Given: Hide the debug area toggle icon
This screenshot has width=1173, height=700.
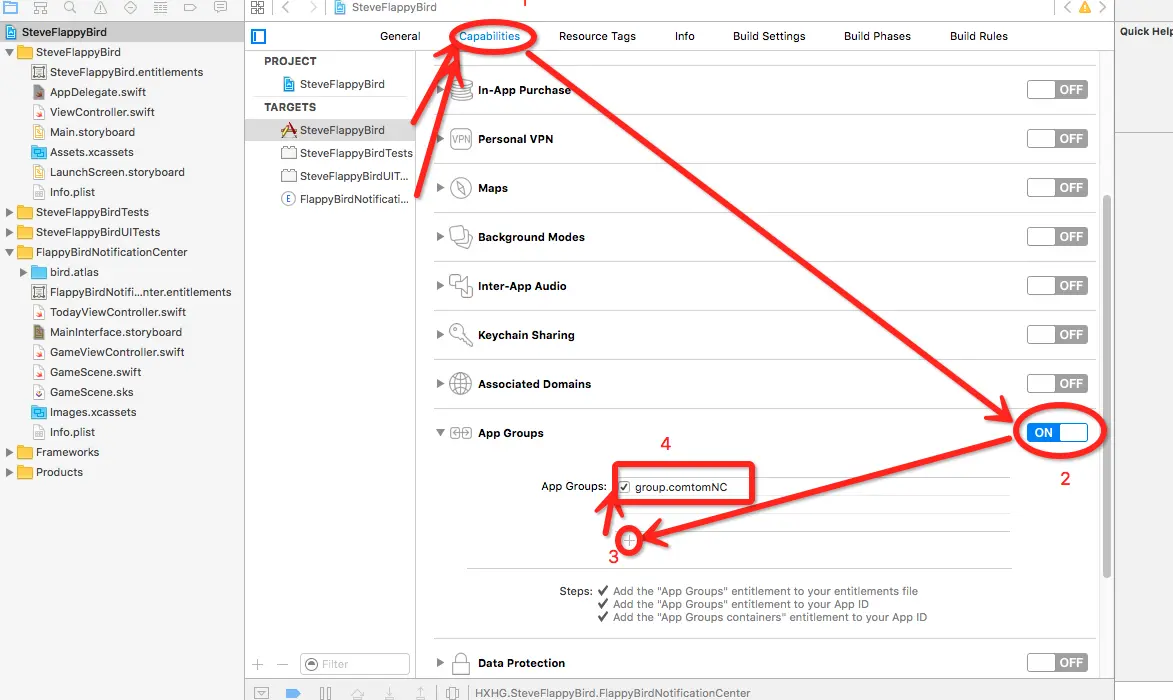Looking at the screenshot, I should [261, 693].
